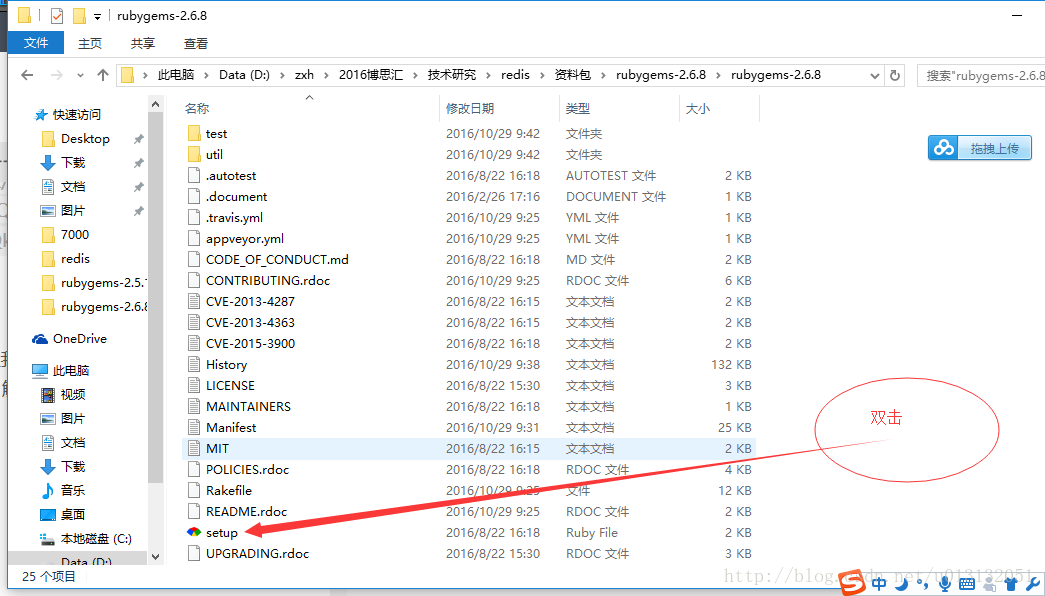This screenshot has width=1045, height=596.
Task: Select the setup Ruby file icon
Action: (194, 533)
